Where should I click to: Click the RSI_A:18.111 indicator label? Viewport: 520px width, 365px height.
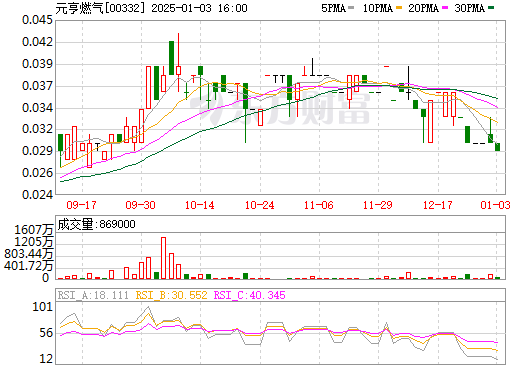[93, 295]
